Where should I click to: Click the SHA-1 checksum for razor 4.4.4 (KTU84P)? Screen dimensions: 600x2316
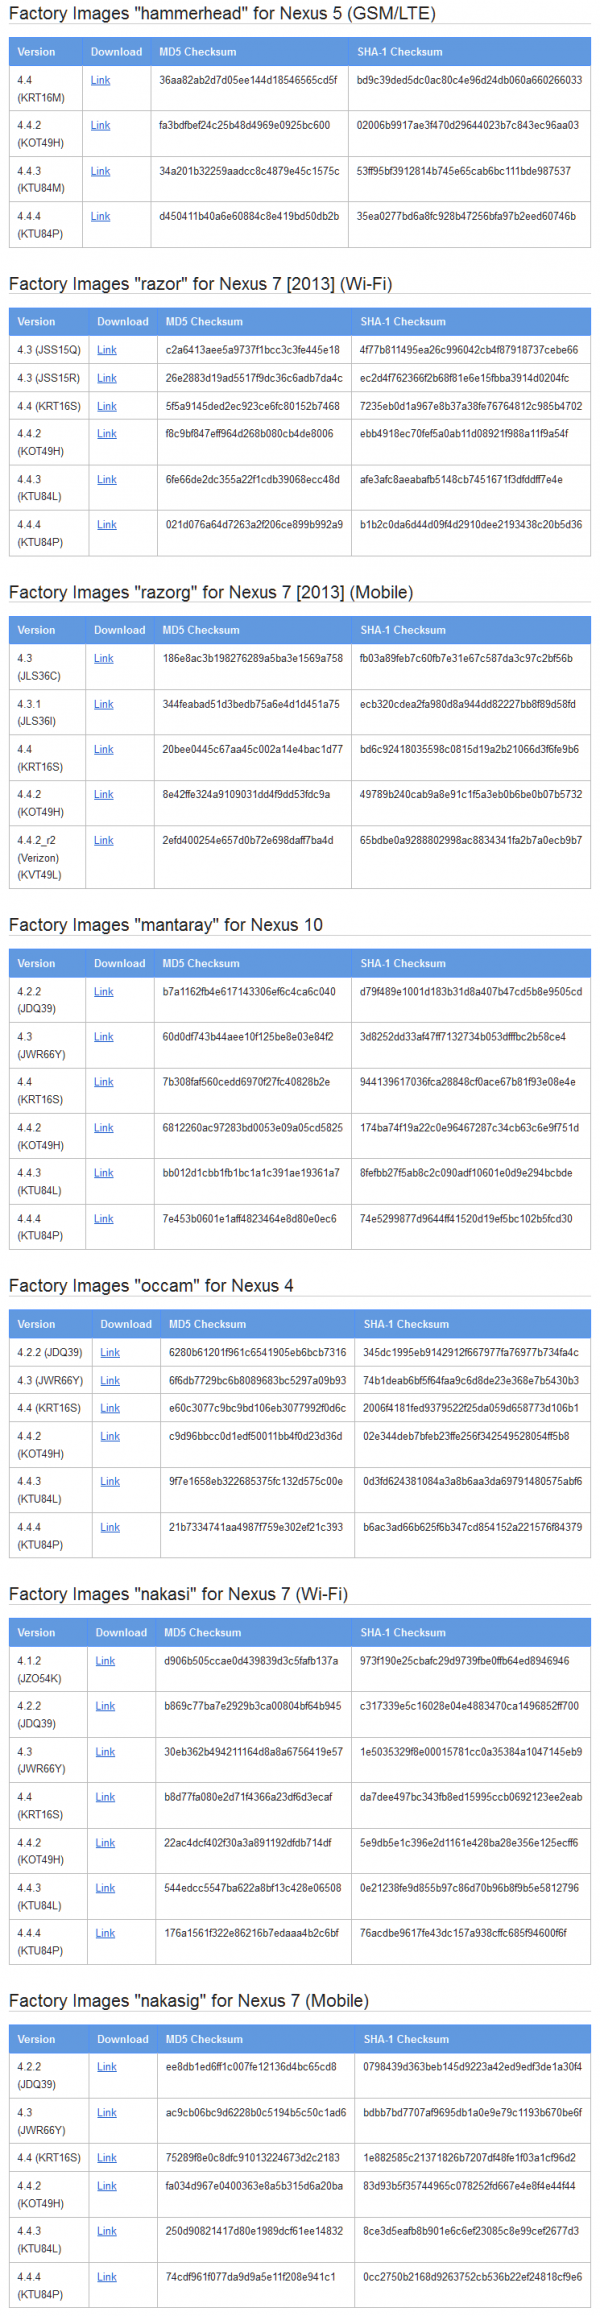471,524
